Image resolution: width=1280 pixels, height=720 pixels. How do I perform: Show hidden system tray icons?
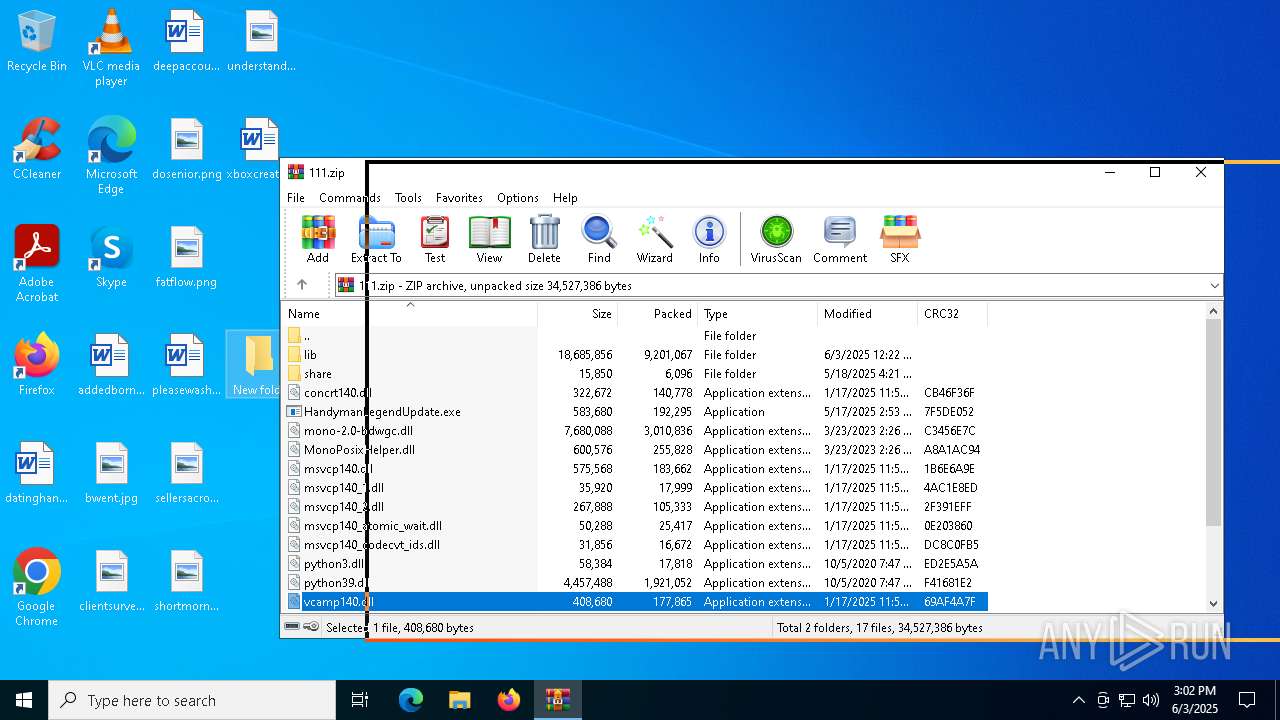coord(1079,700)
